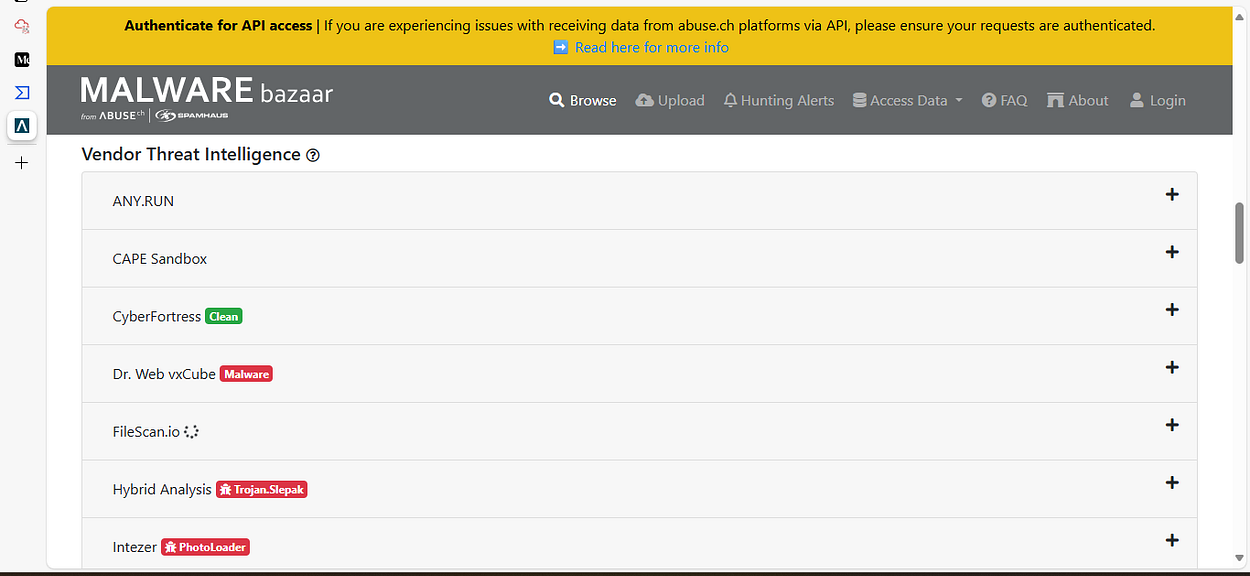Screen dimensions: 1250x576
Task: Open the blue sigma sidebar tab
Action: (22, 92)
